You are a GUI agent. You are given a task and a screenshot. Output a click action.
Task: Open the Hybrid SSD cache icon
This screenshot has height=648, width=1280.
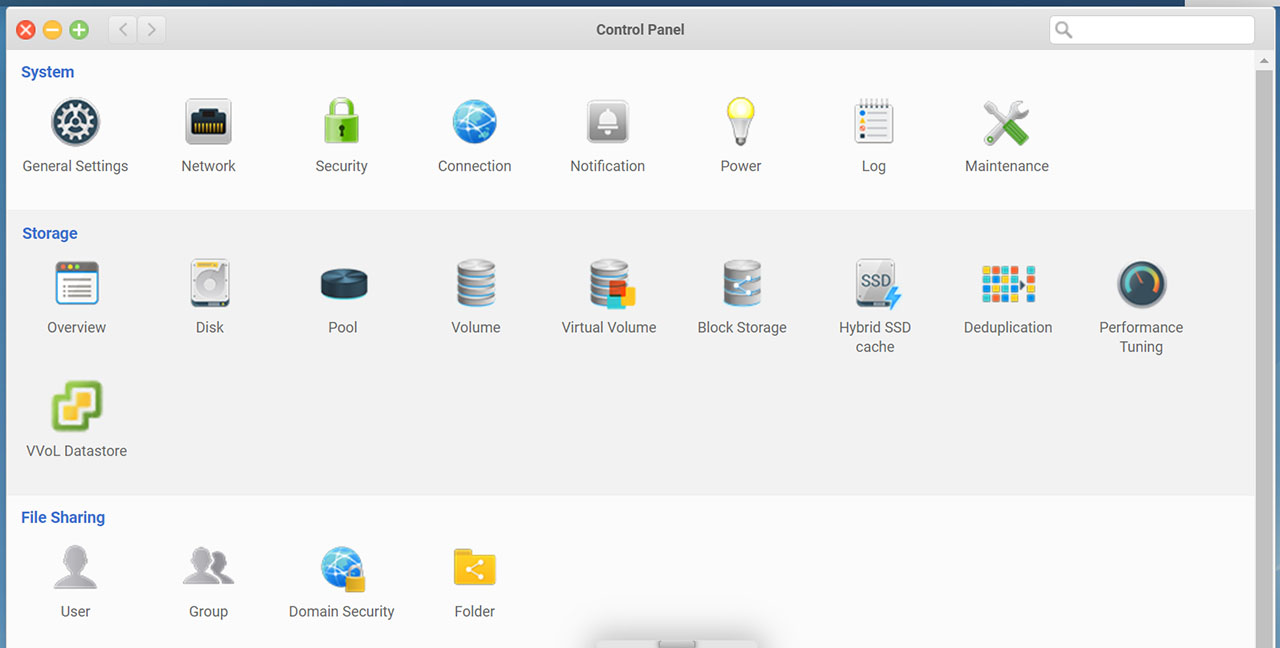[876, 284]
